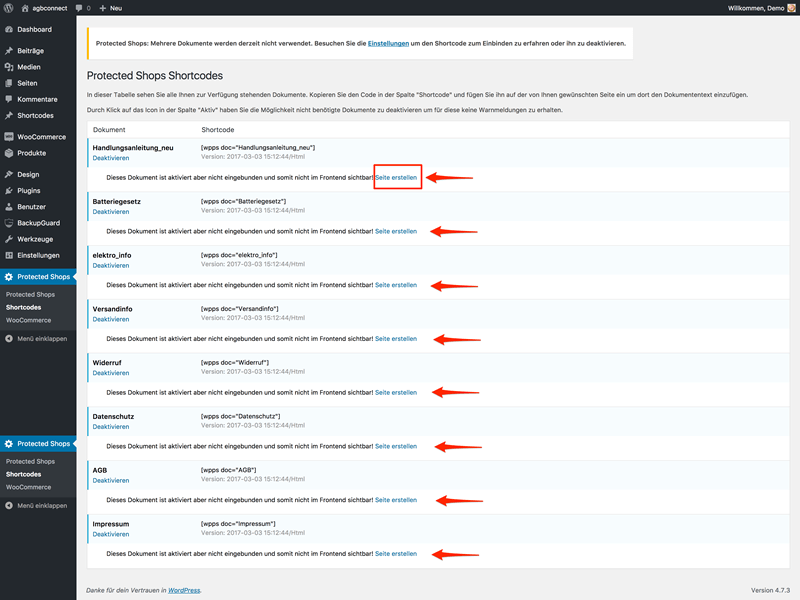
Task: Click the Werkzeuge wrench icon
Action: pos(9,239)
